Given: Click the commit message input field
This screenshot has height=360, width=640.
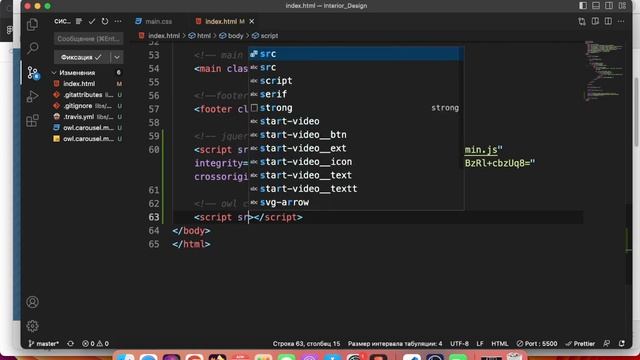Looking at the screenshot, I should tap(88, 39).
